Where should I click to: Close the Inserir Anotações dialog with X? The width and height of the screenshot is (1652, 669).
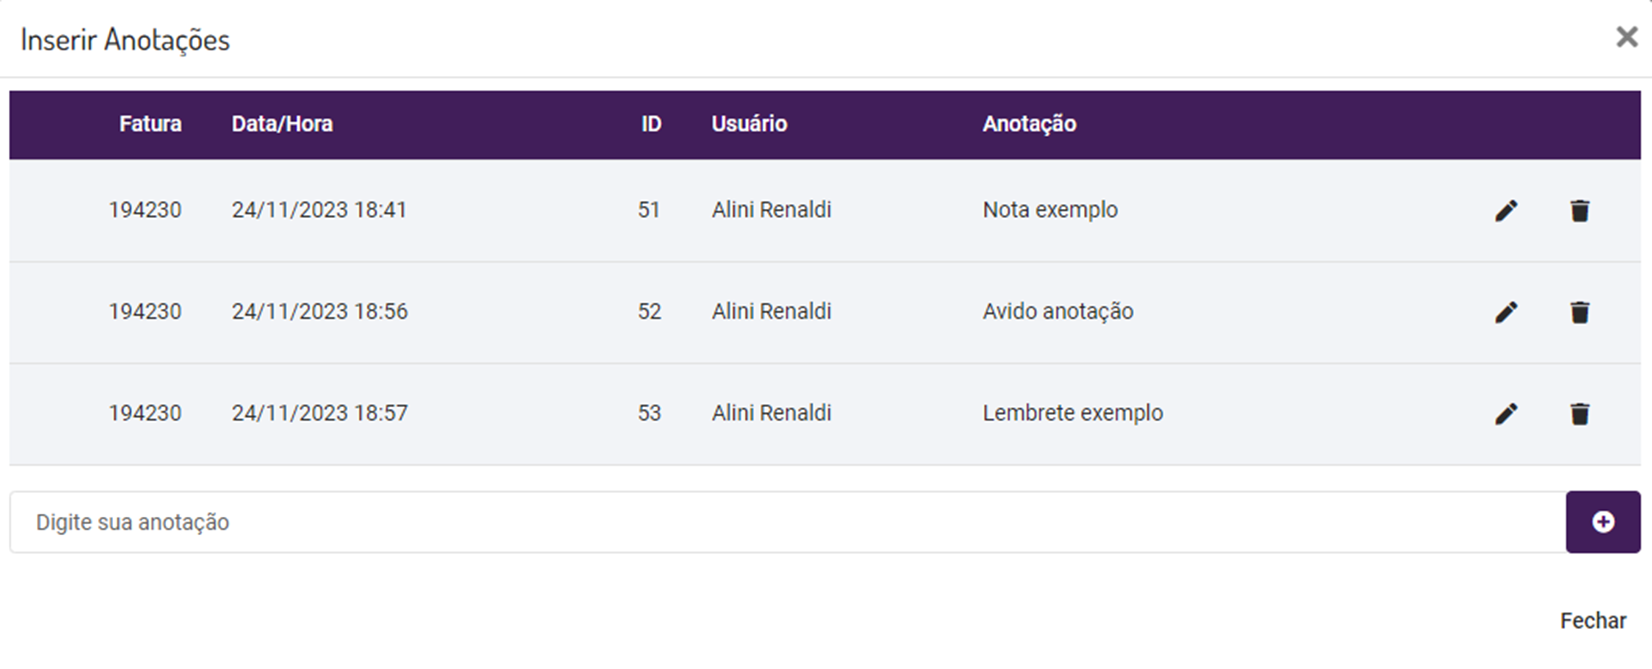1627,37
